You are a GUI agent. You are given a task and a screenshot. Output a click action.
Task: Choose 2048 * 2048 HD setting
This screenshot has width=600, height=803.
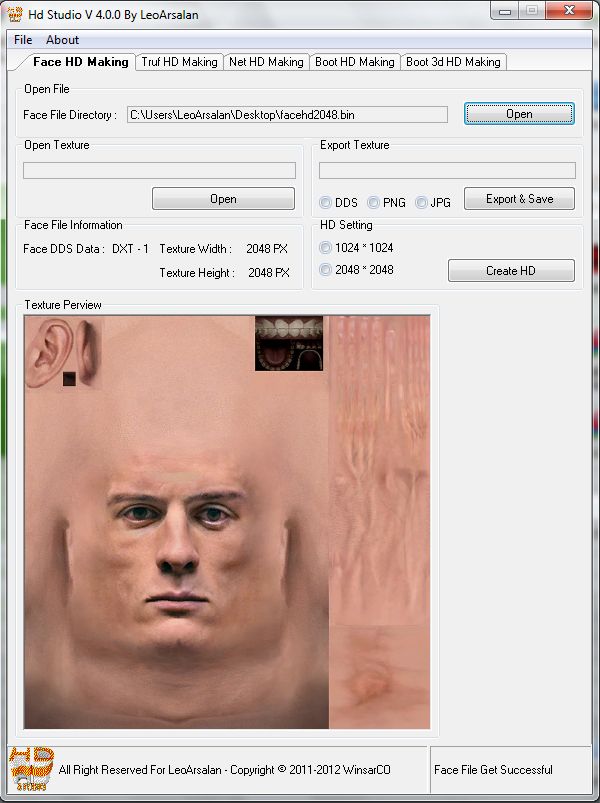point(326,270)
